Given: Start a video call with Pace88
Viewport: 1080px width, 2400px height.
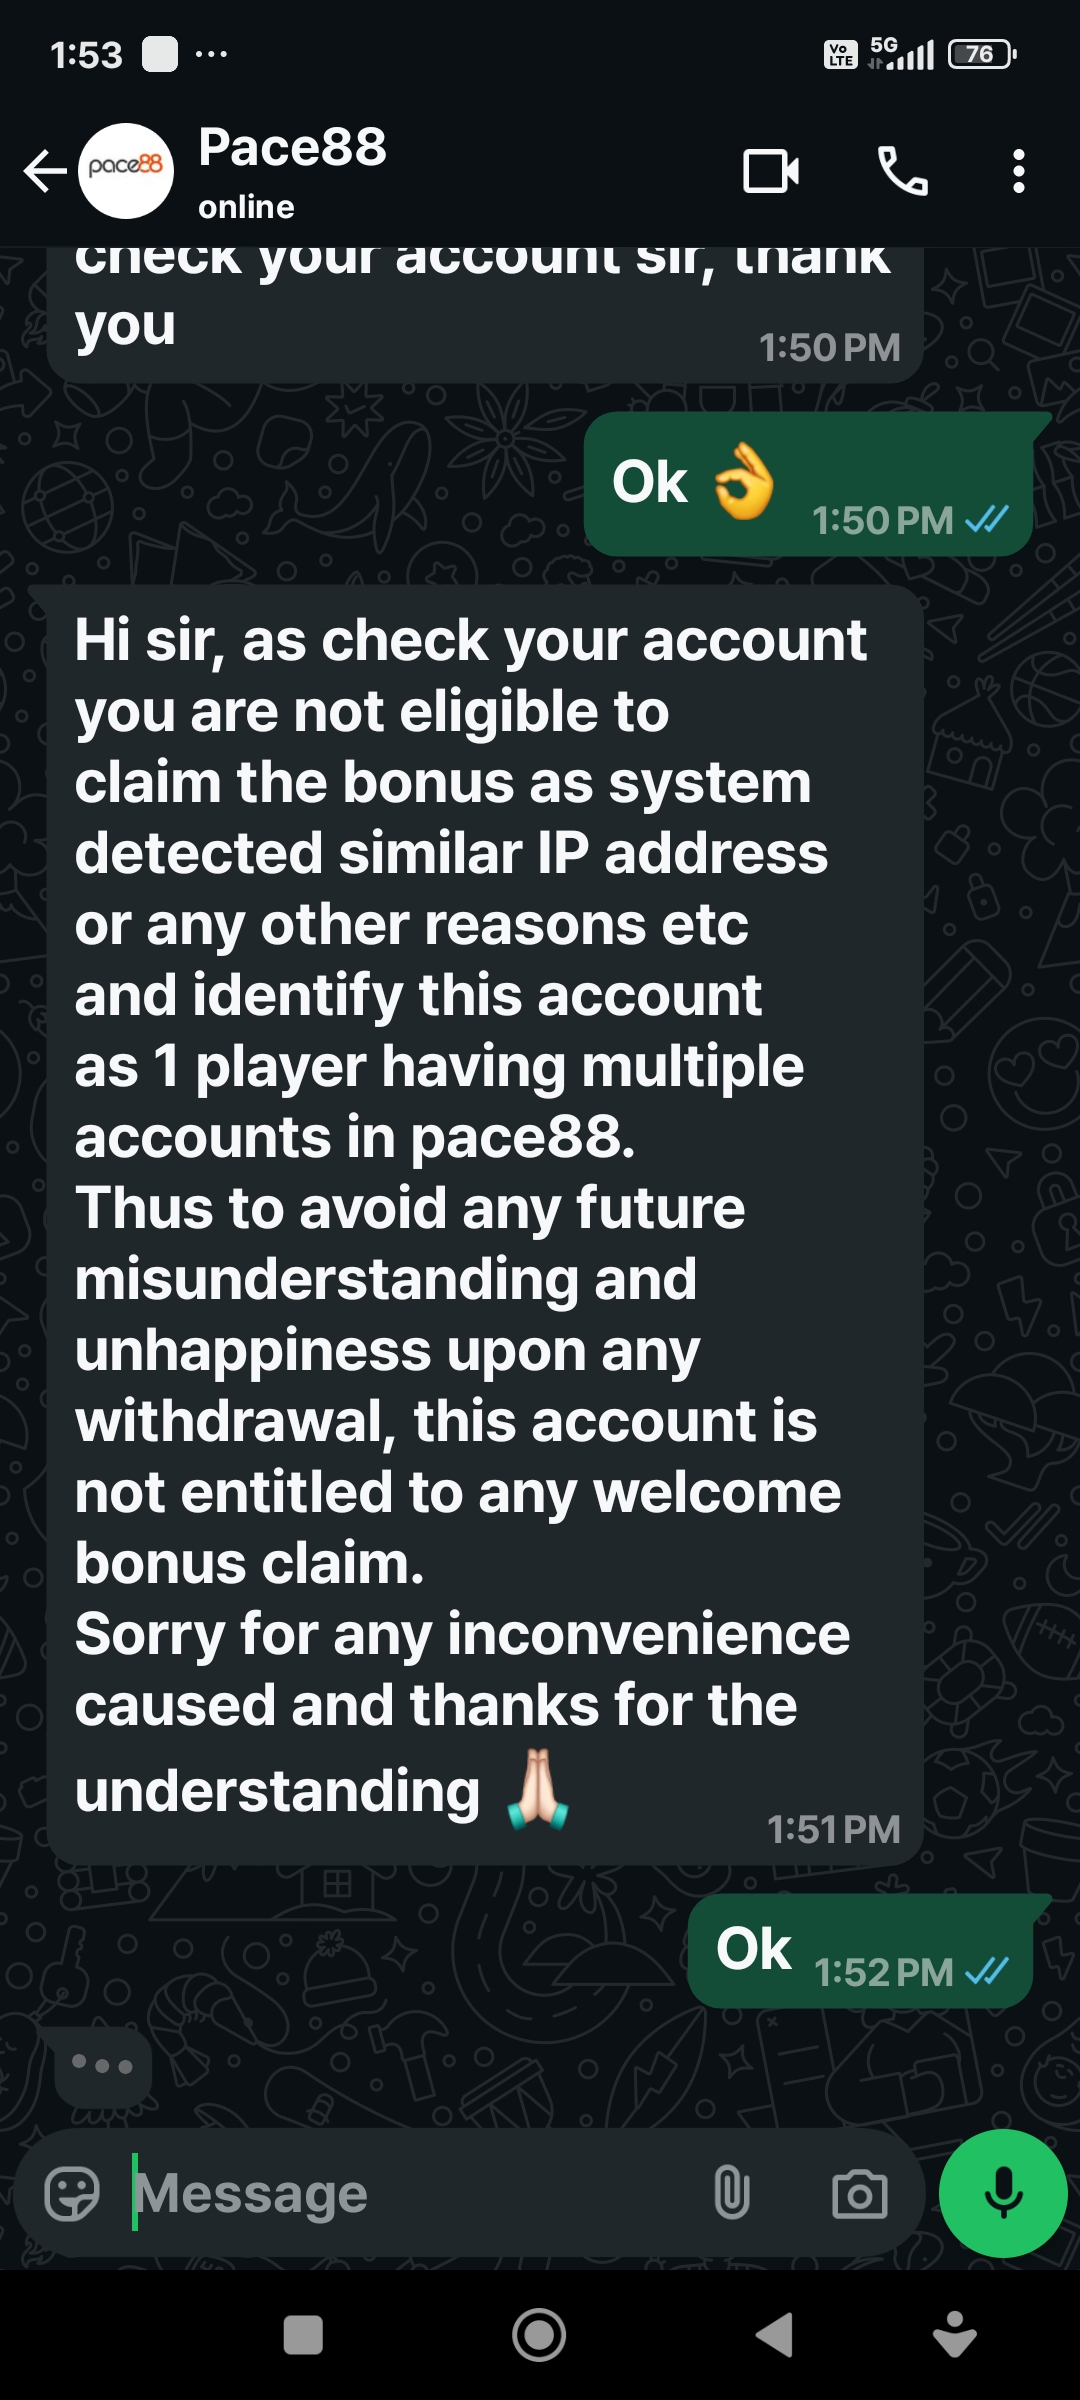Looking at the screenshot, I should (771, 171).
